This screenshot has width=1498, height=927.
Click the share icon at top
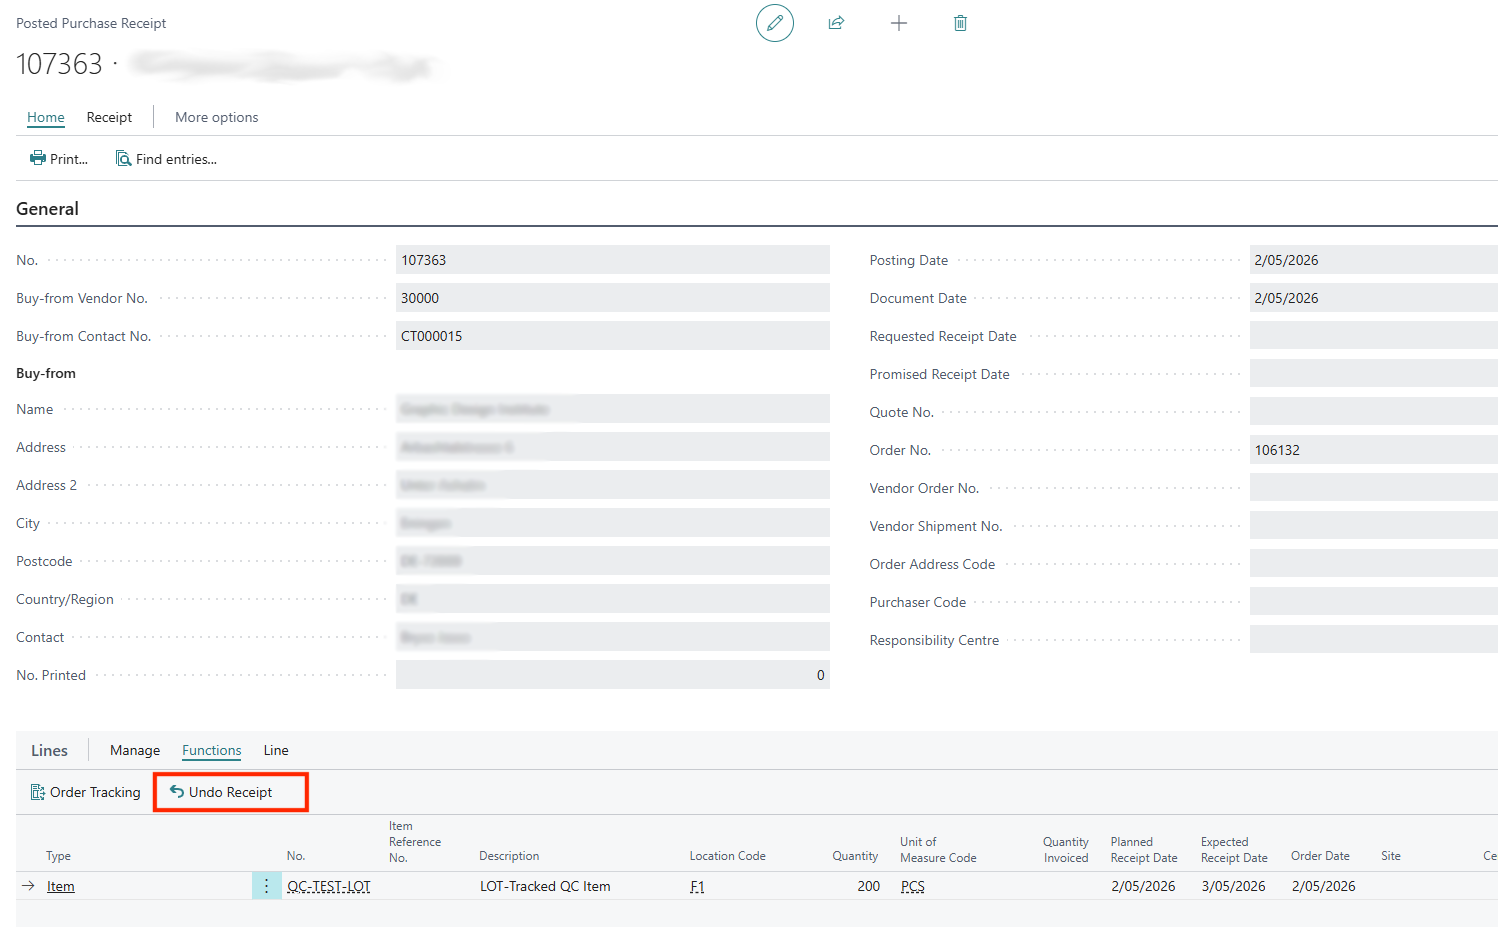[x=836, y=23]
